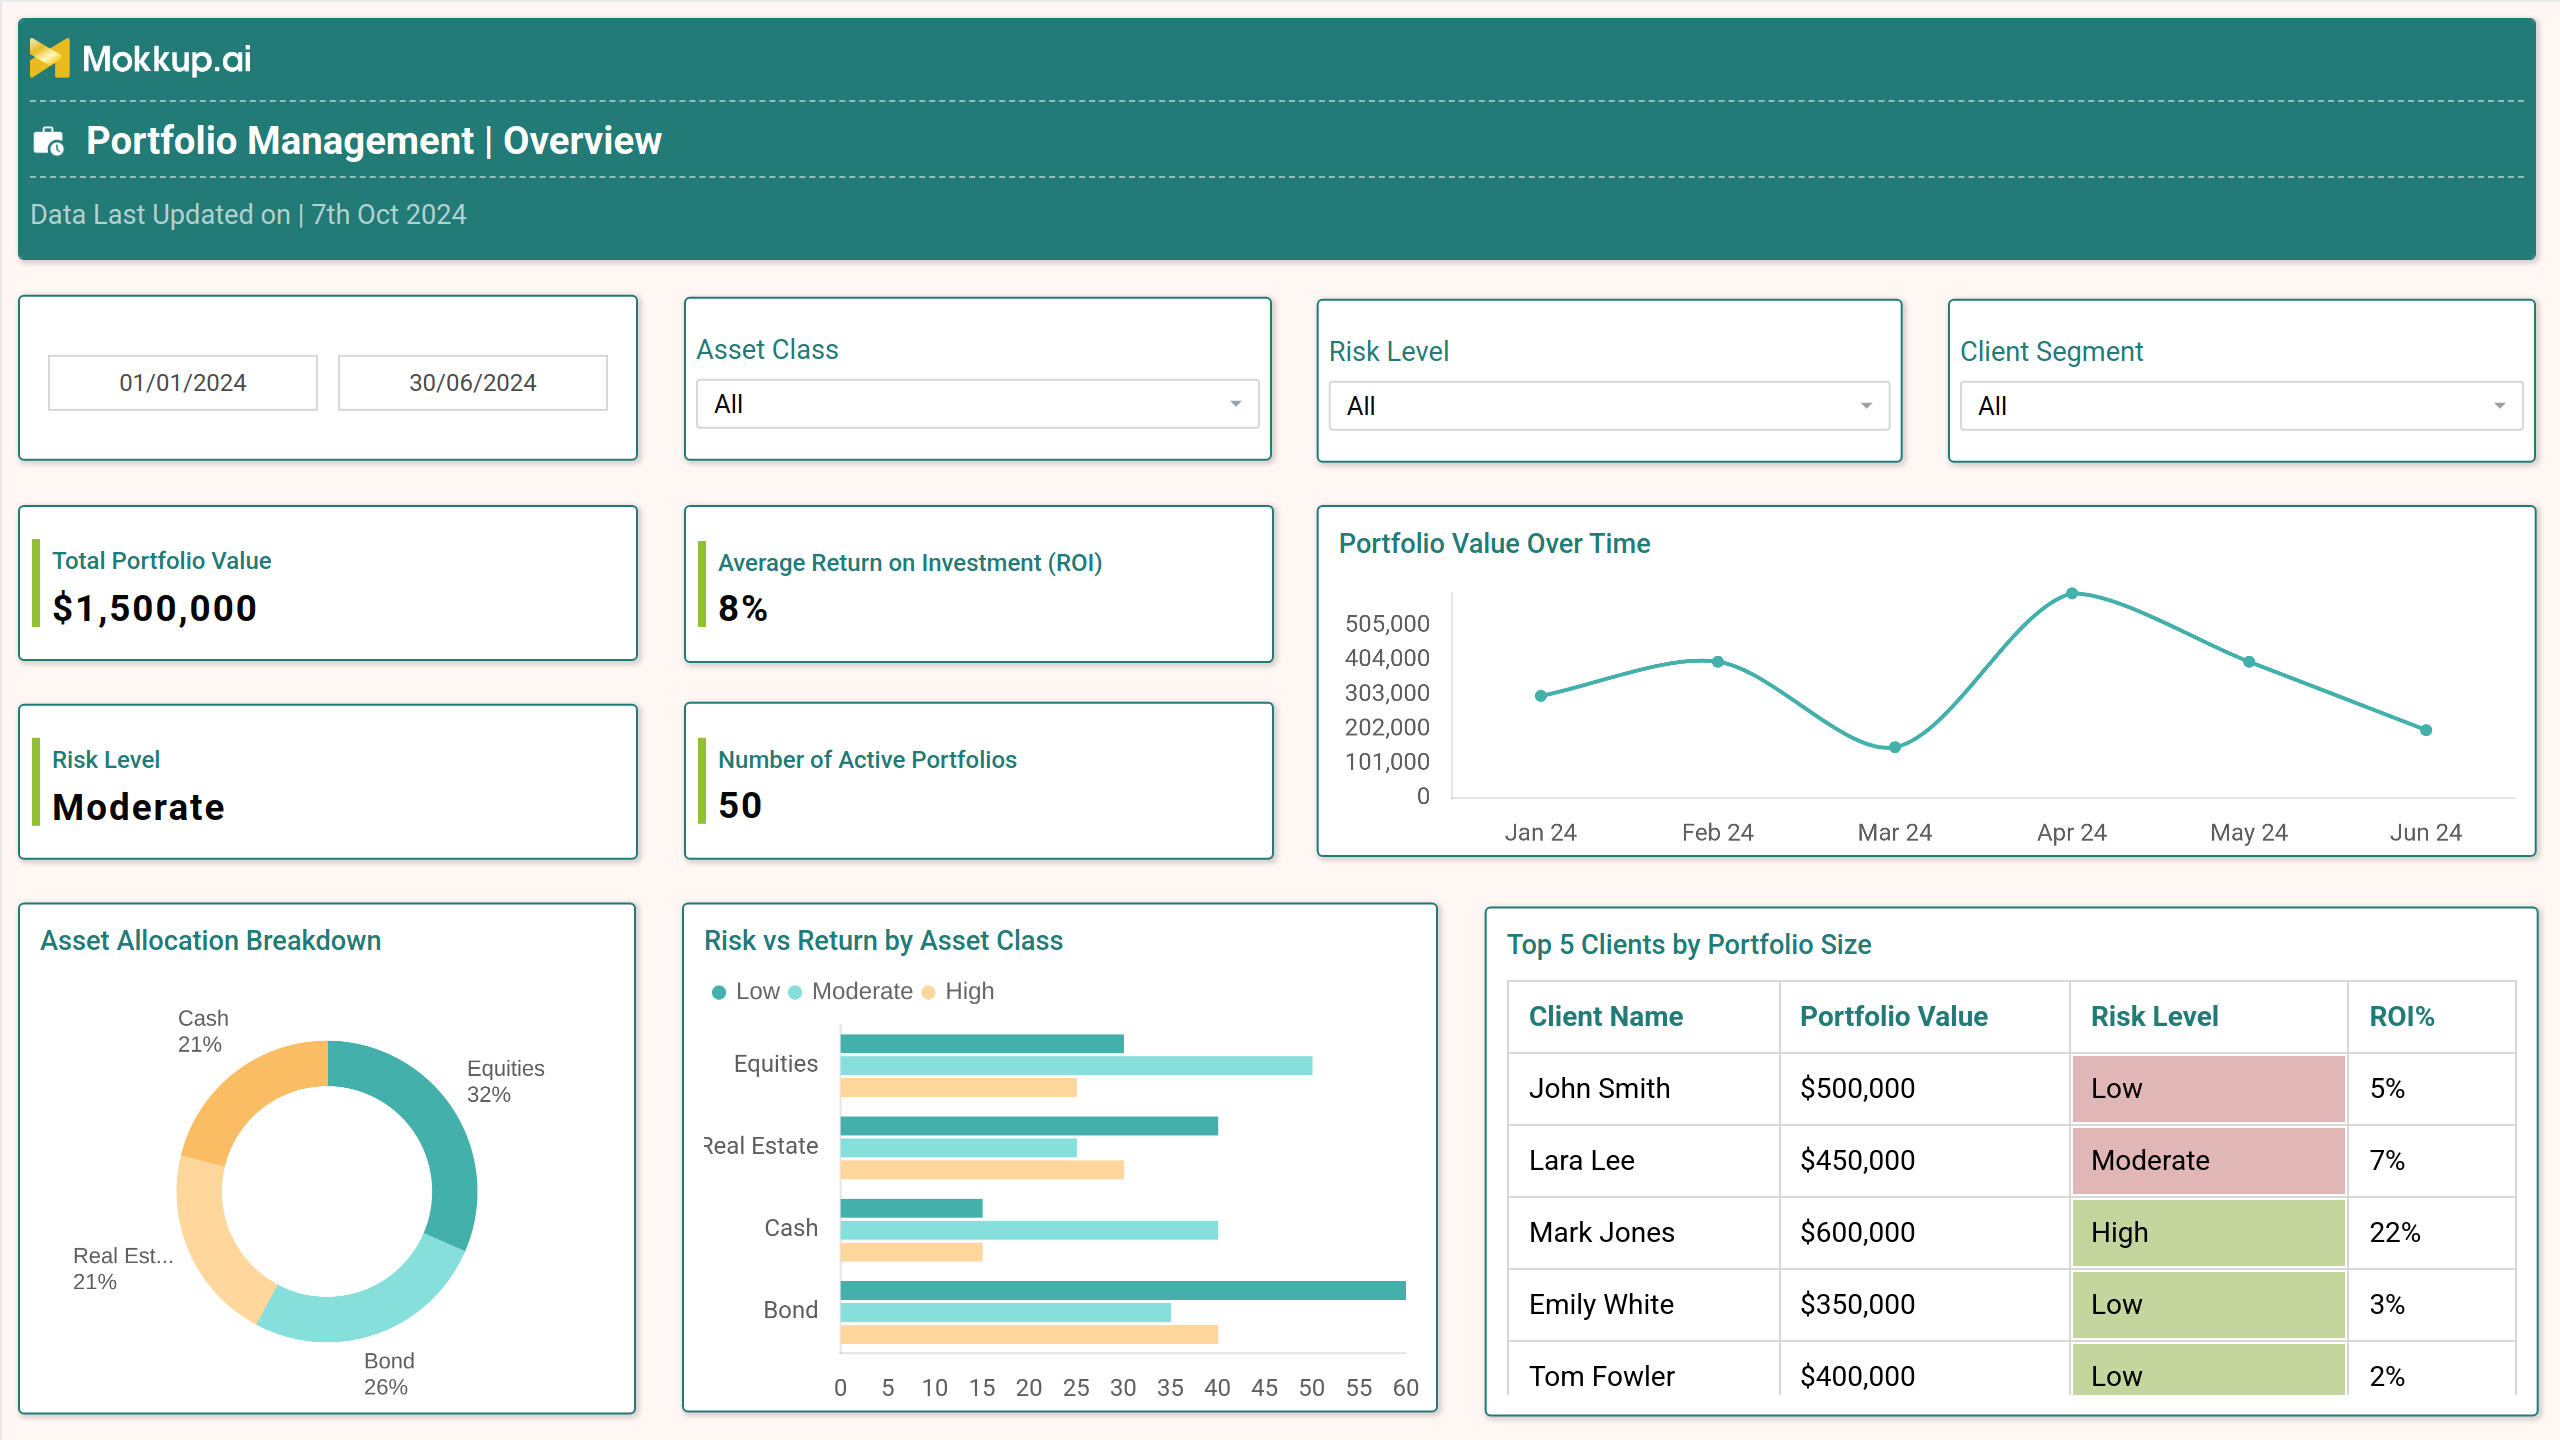Image resolution: width=2560 pixels, height=1440 pixels.
Task: Click the Equities Moderate risk bar
Action: [x=1076, y=1066]
